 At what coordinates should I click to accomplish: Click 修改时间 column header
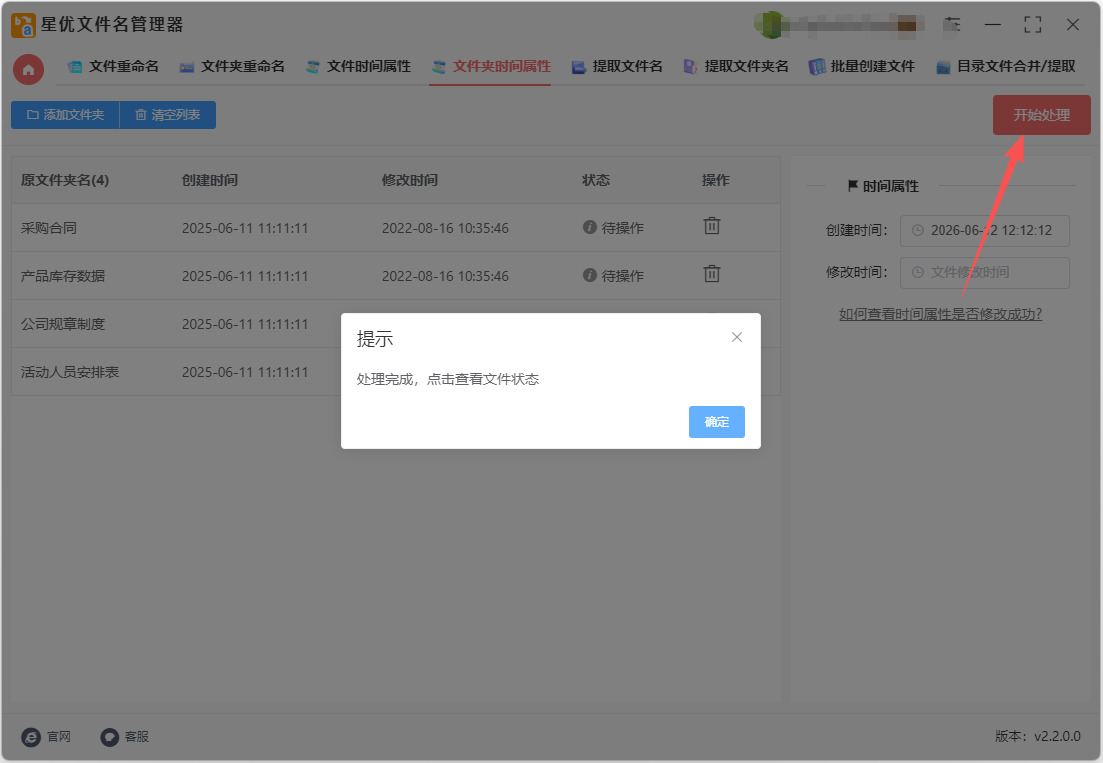point(409,180)
